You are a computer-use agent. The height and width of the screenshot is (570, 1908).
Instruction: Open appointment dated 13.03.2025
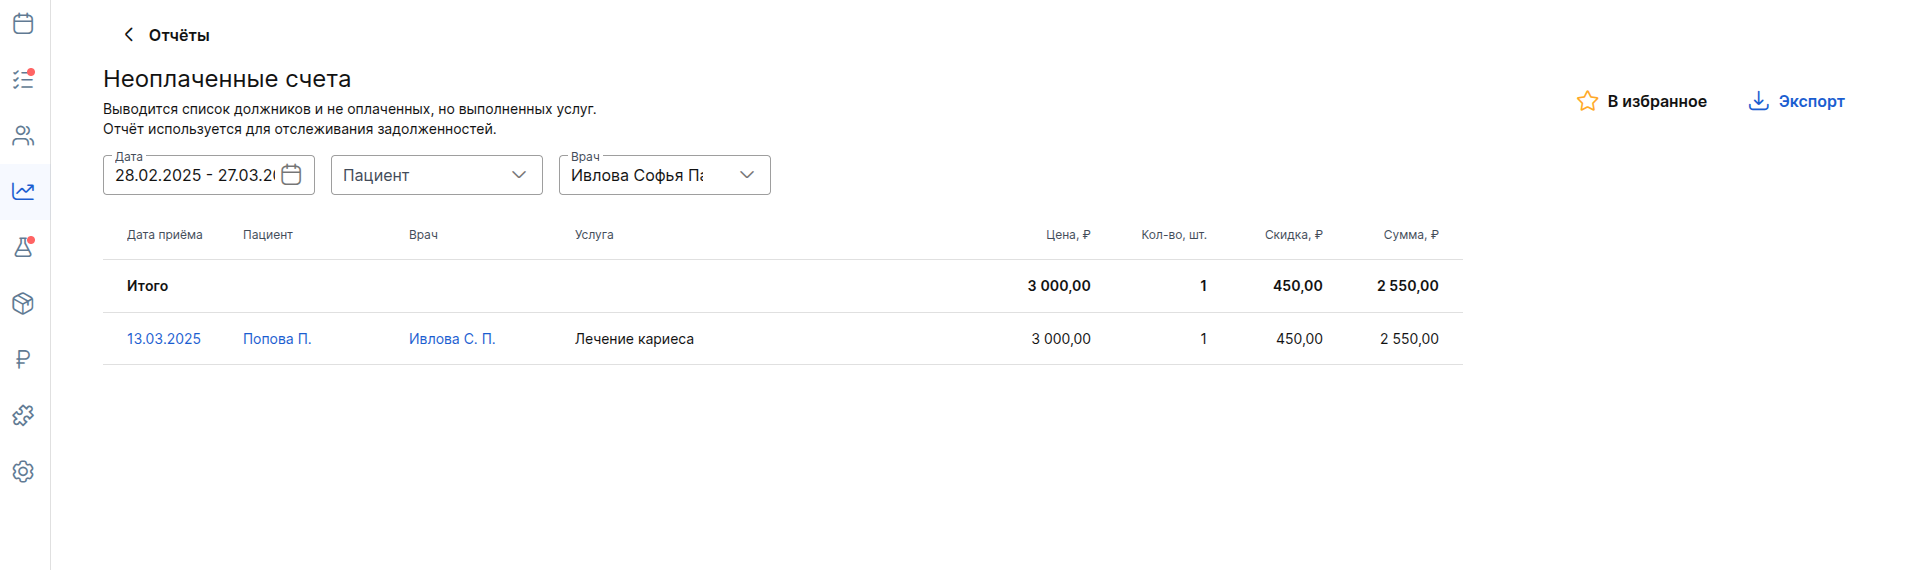click(x=164, y=339)
